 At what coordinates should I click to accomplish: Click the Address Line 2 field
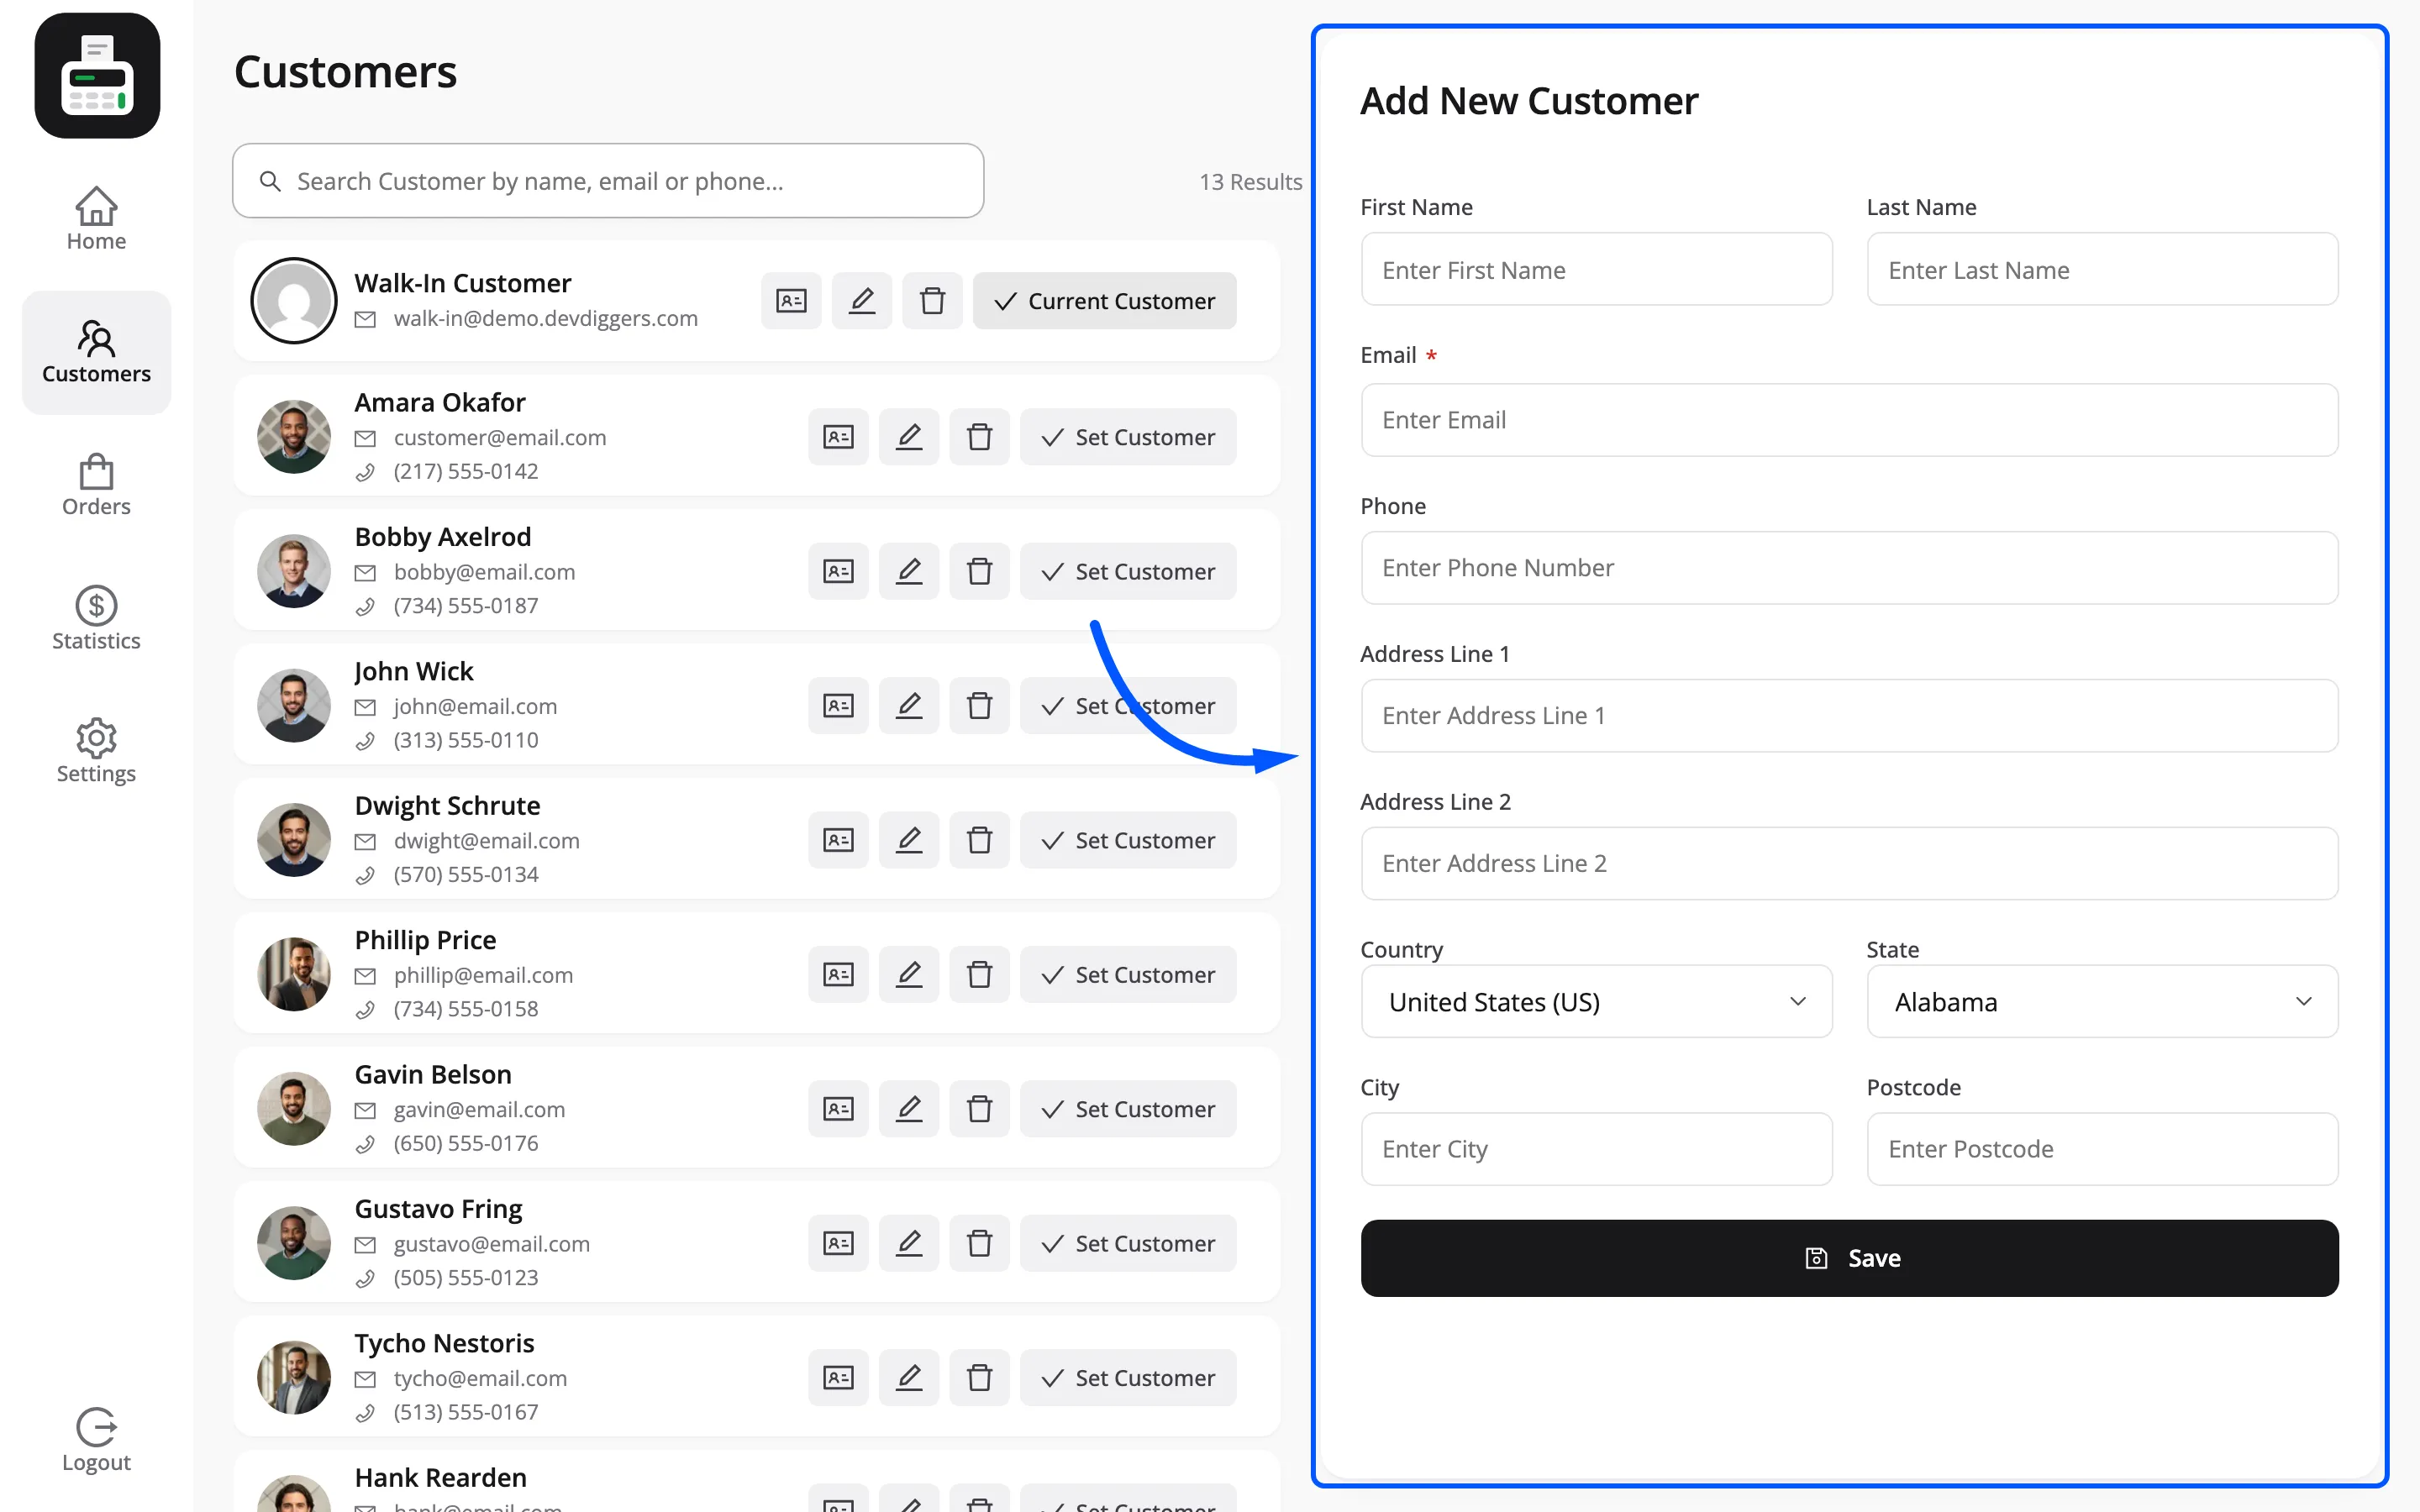[1849, 863]
